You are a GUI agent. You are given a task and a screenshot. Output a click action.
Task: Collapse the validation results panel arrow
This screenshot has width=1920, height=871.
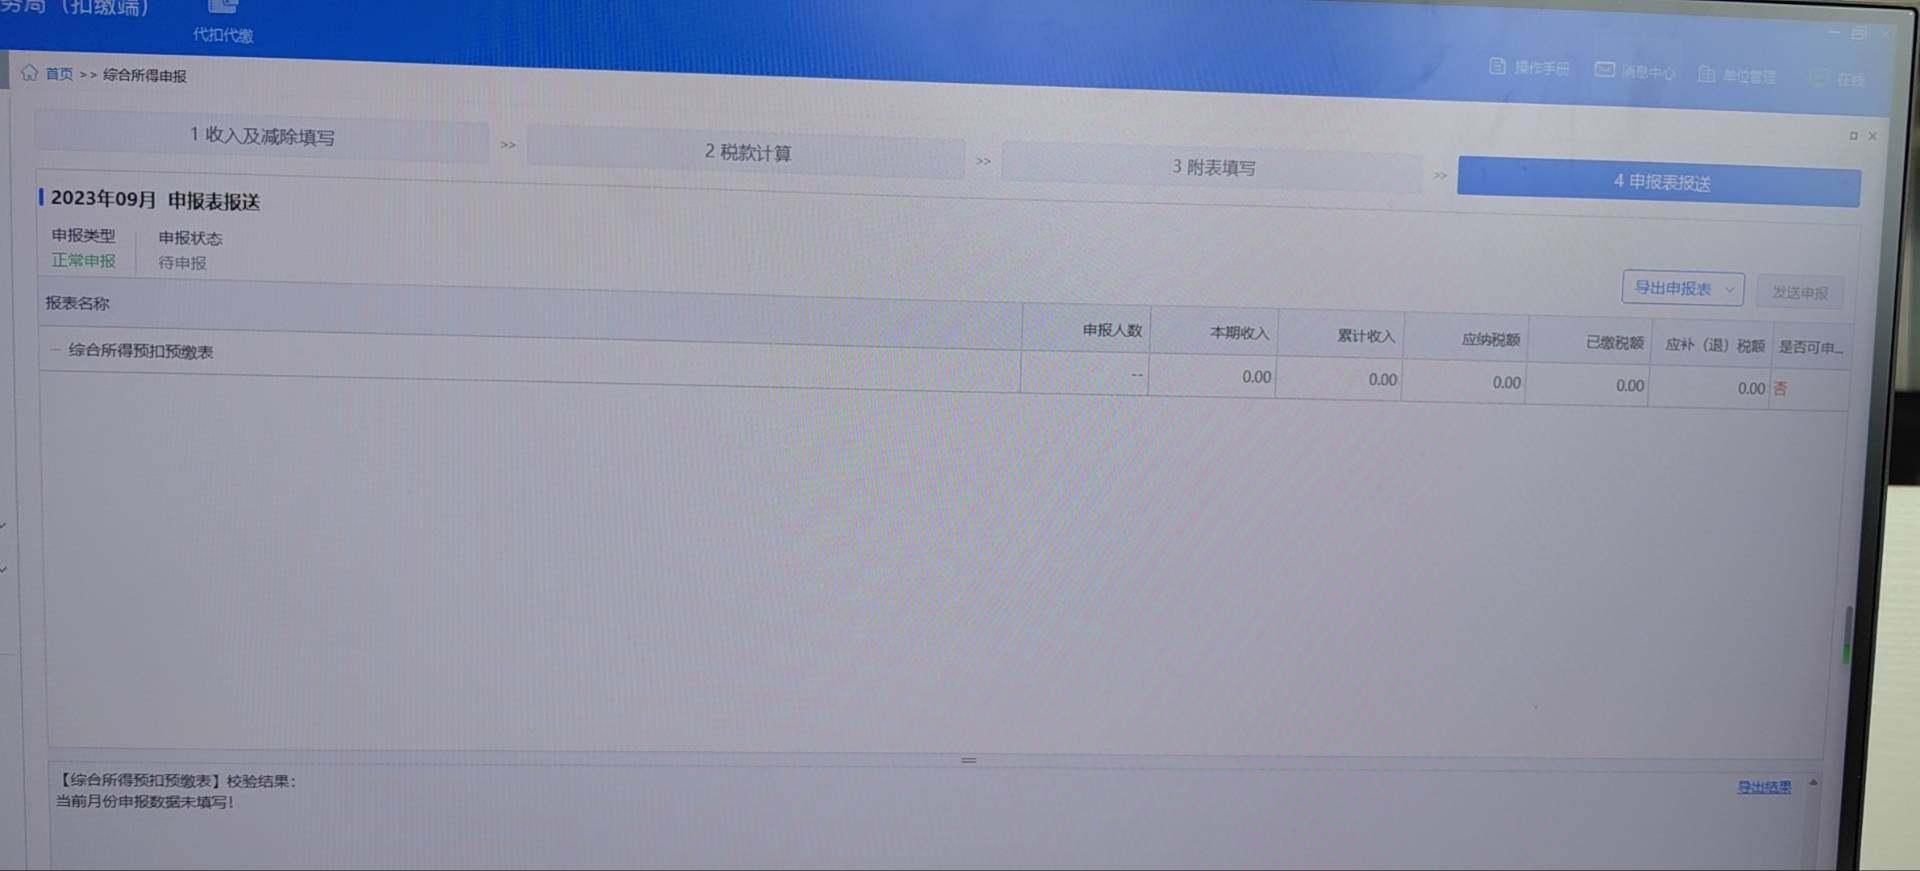[x=1812, y=782]
